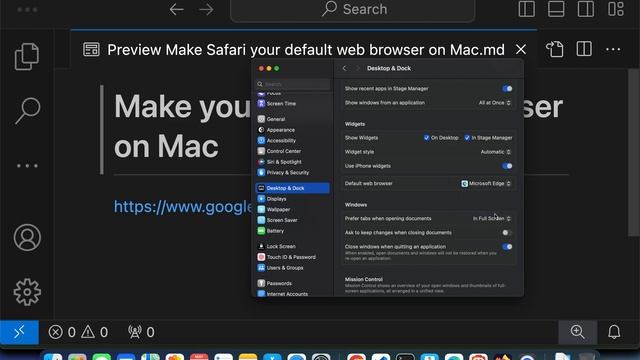
Task: Select Passwords in settings sidebar
Action: [x=293, y=283]
